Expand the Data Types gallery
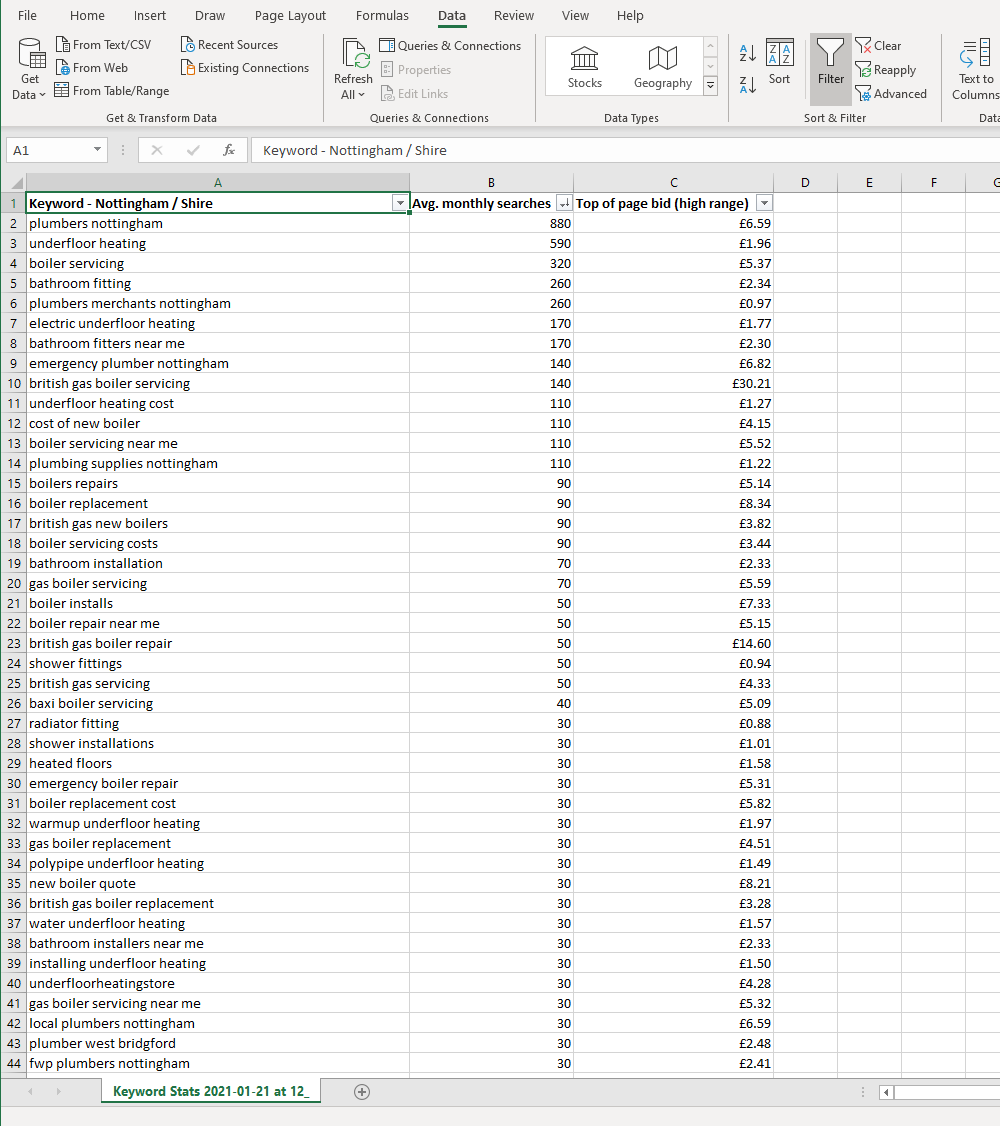The image size is (1000, 1126). [710, 85]
